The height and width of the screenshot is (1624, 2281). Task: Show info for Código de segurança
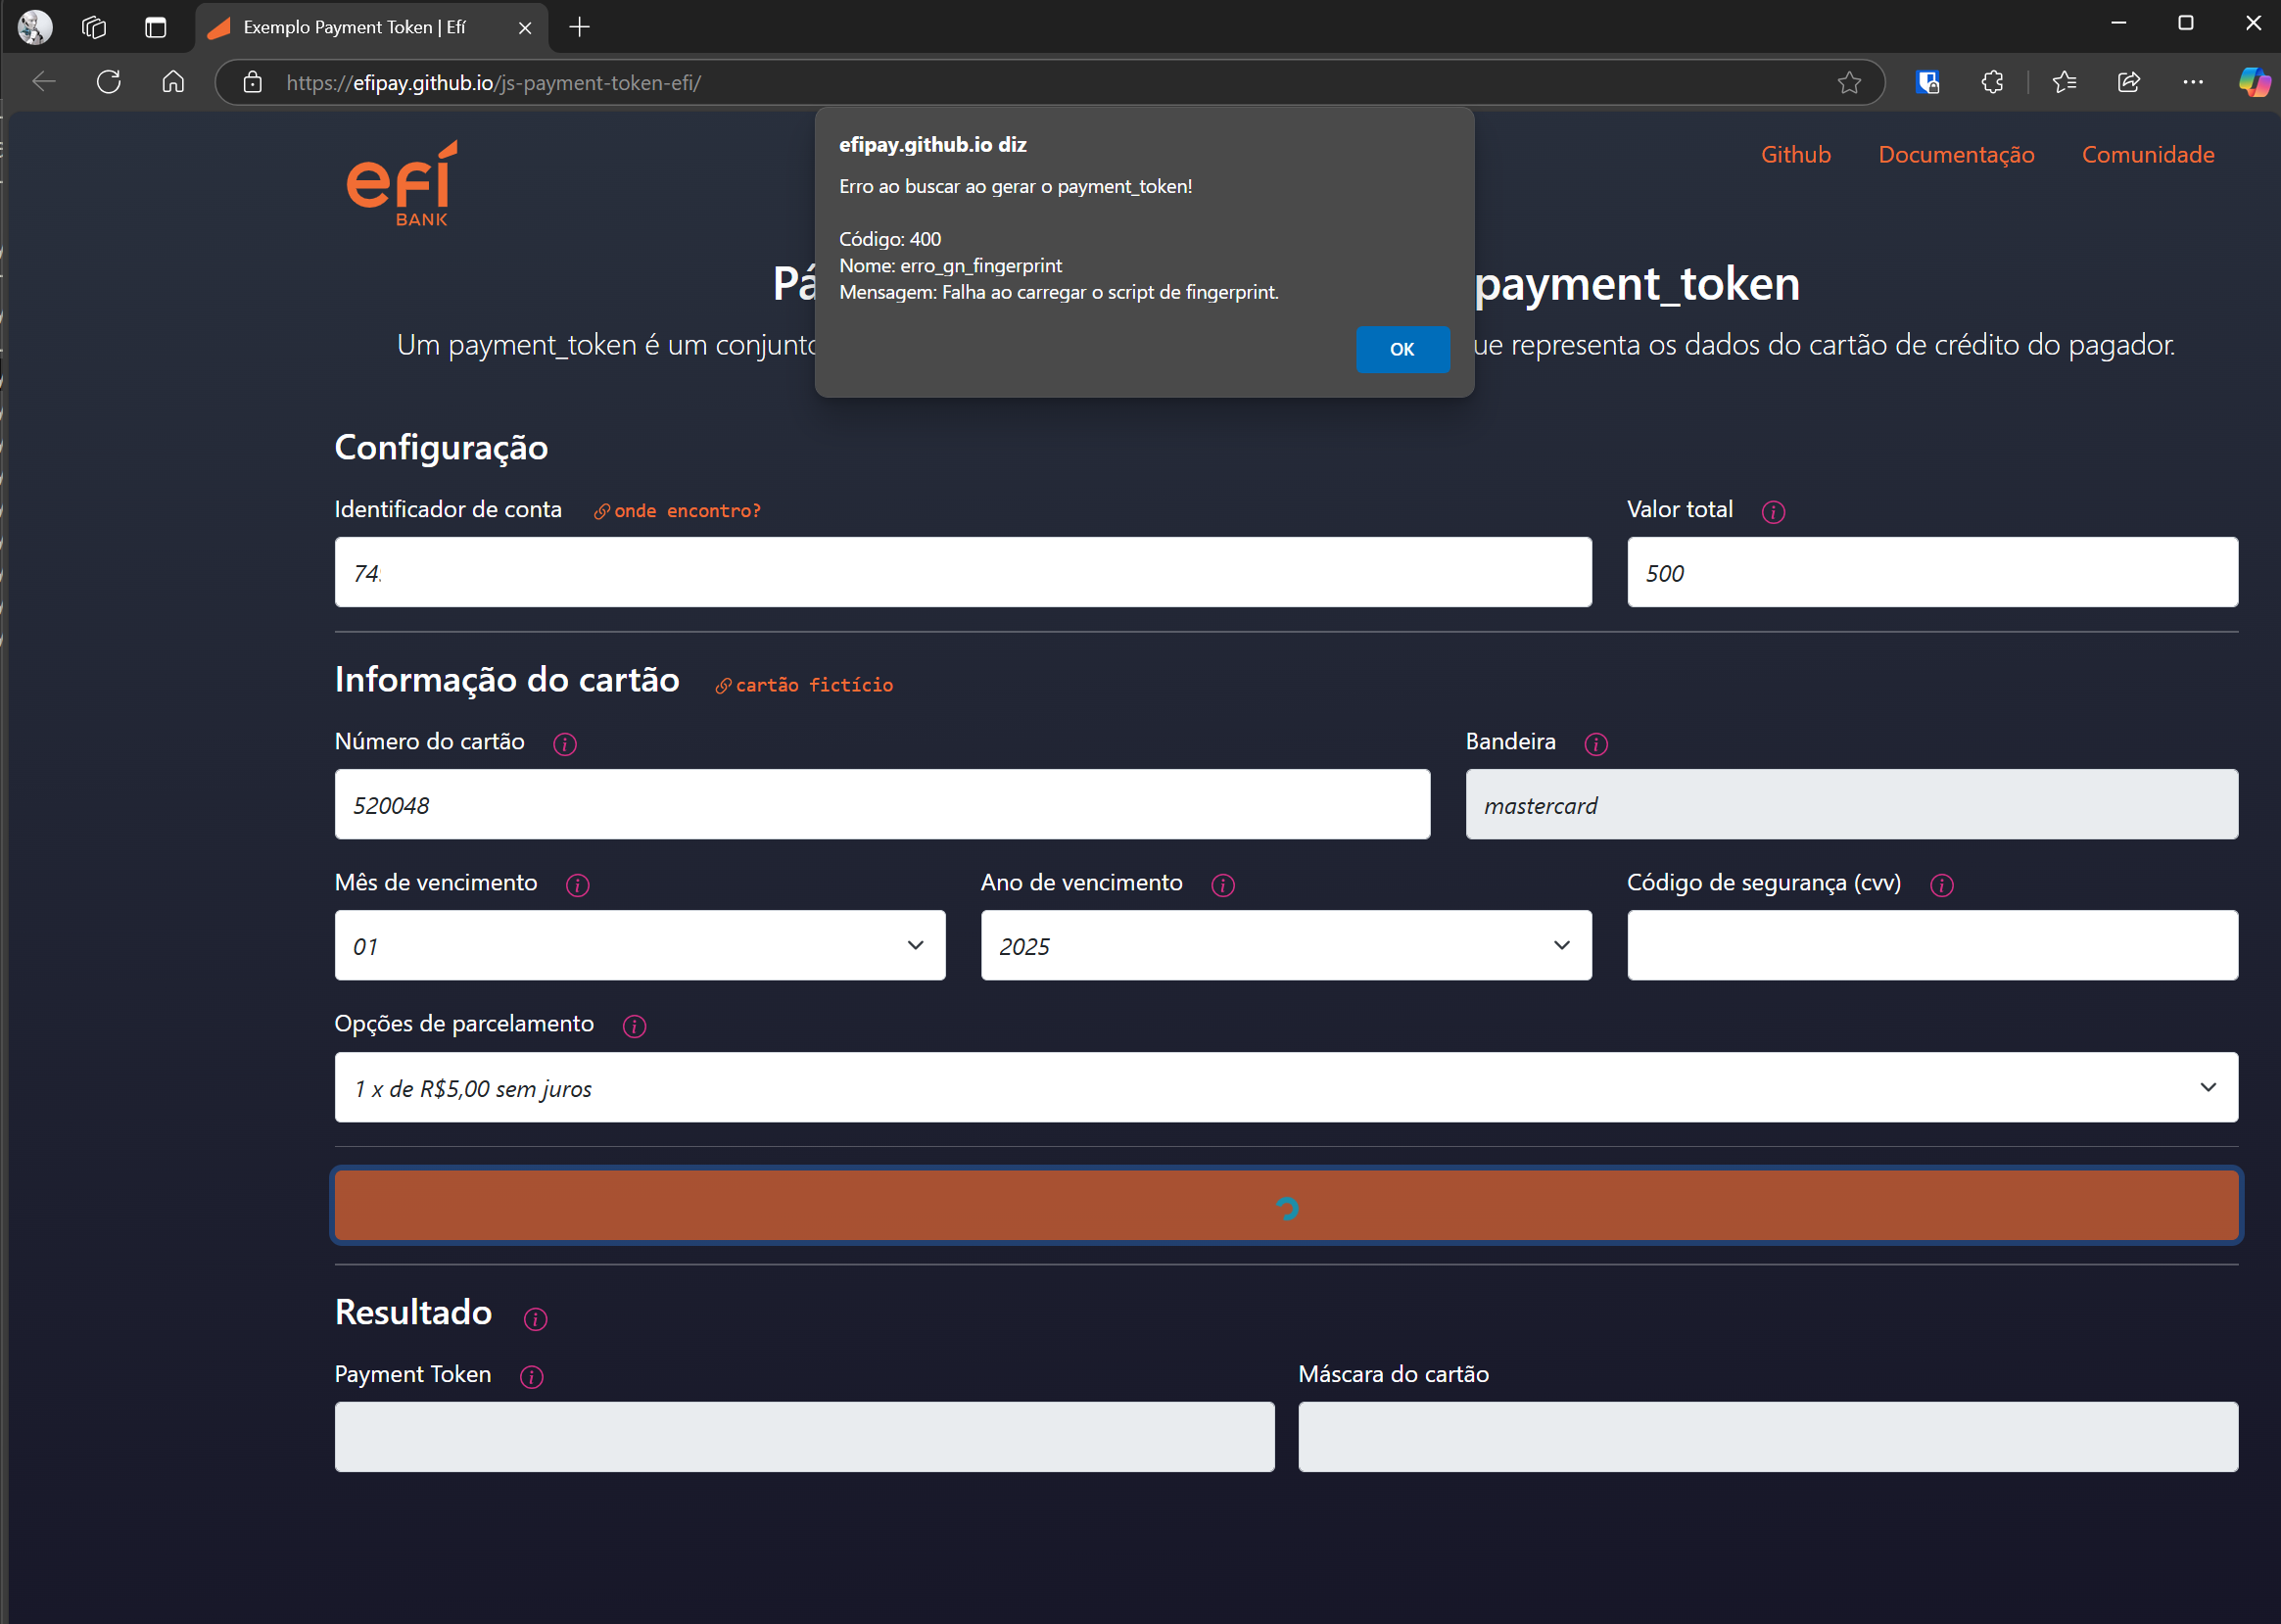[x=1942, y=885]
